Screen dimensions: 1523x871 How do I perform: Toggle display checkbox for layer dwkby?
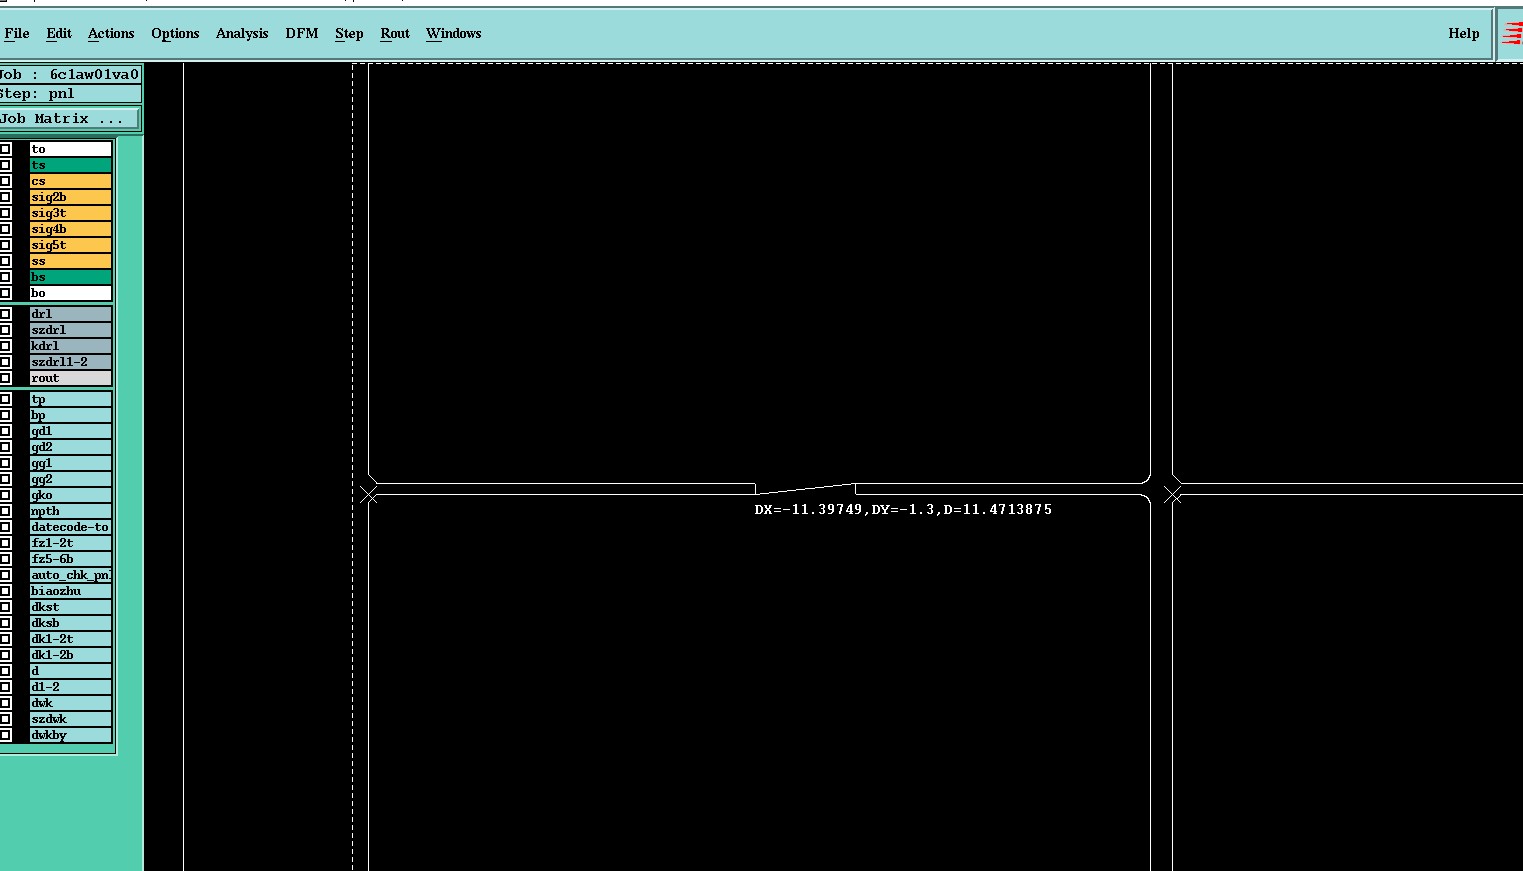coord(6,735)
